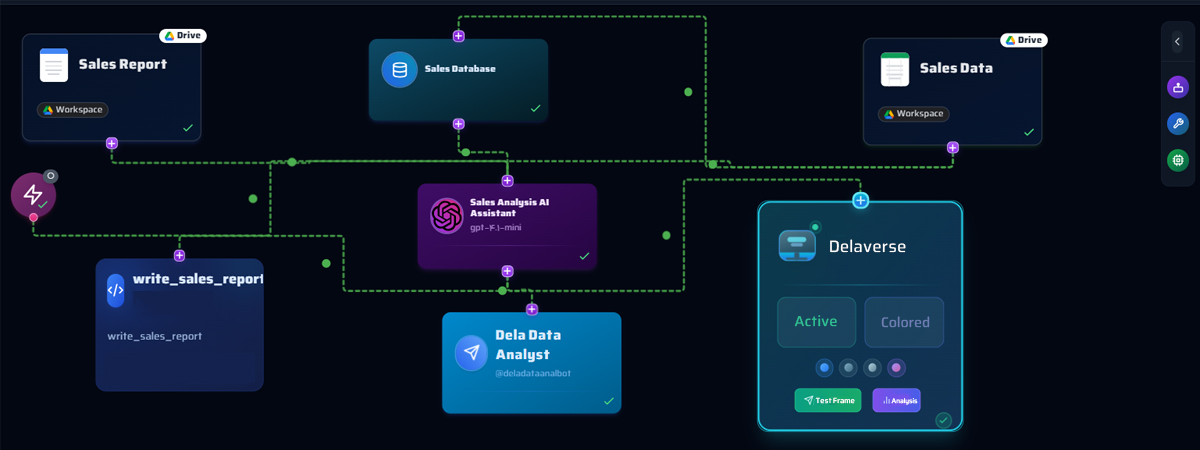Viewport: 1200px width, 450px height.
Task: Click the plus connector above Sales Analysis AI Assistant
Action: 507,181
